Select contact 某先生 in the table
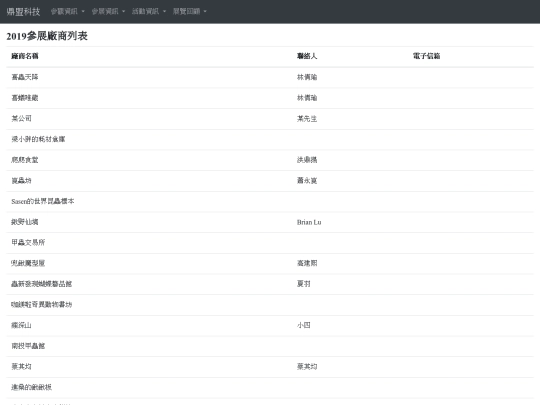540x405 pixels. 307,118
